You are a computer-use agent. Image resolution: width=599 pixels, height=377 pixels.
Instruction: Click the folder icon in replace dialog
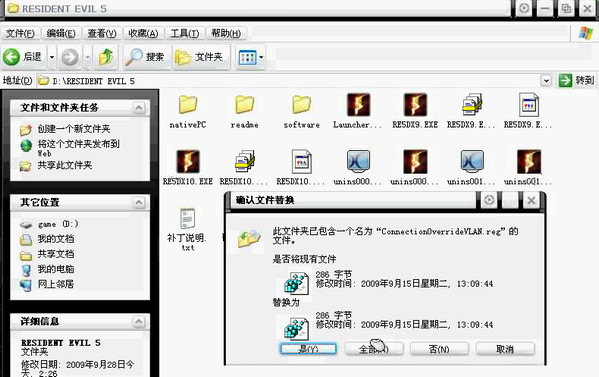coord(249,238)
